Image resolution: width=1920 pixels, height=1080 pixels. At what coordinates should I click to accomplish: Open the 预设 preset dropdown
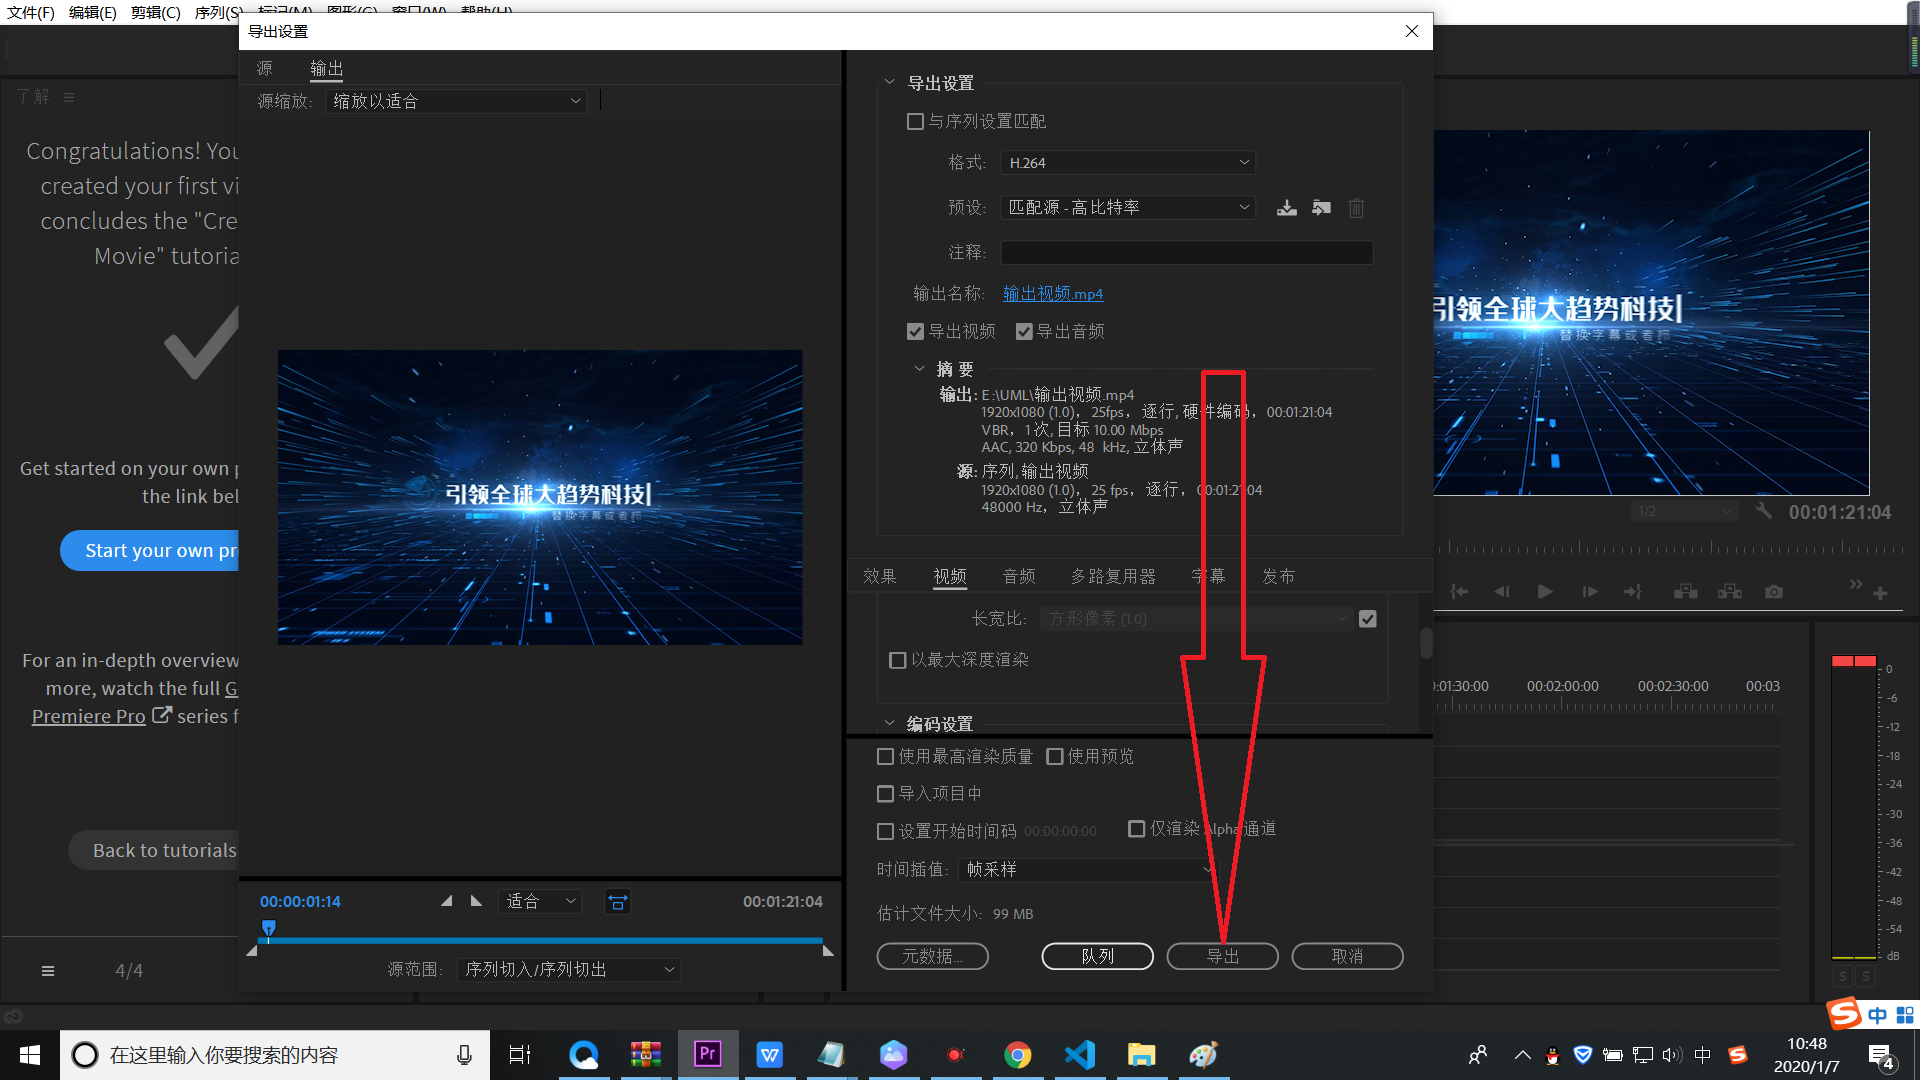tap(1127, 207)
